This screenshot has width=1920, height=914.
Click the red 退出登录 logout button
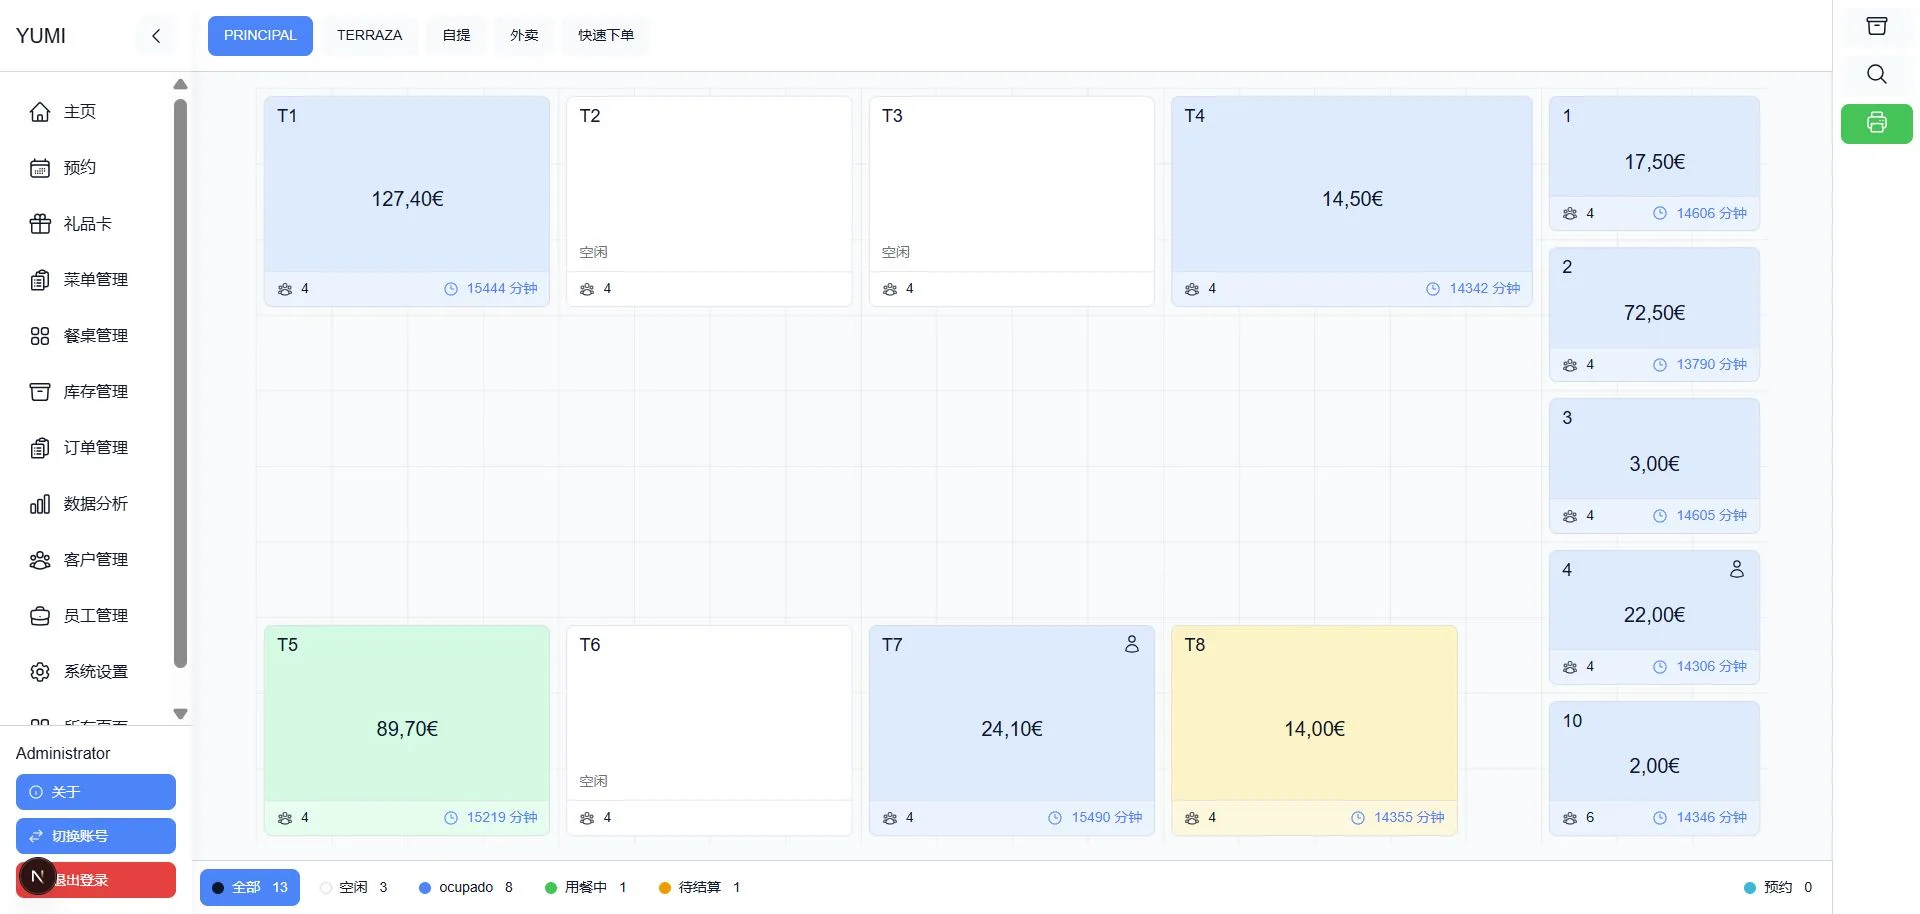(96, 880)
